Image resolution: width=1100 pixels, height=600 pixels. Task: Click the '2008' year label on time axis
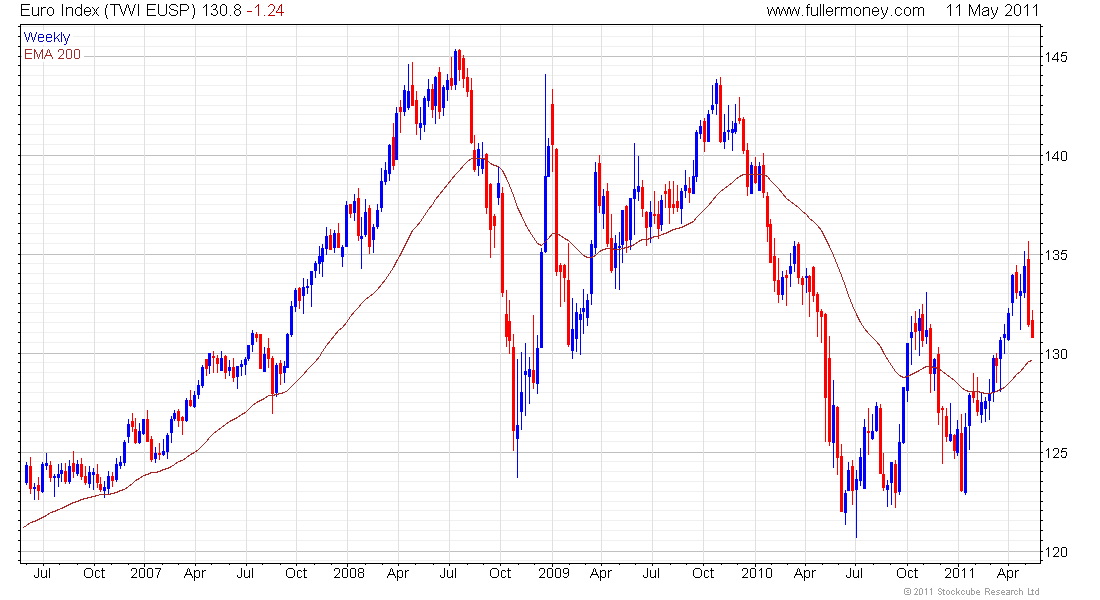(x=349, y=573)
